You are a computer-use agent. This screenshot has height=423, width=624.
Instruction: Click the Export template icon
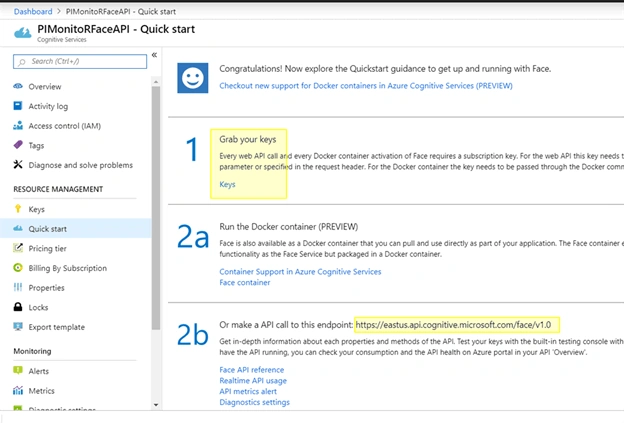[18, 327]
